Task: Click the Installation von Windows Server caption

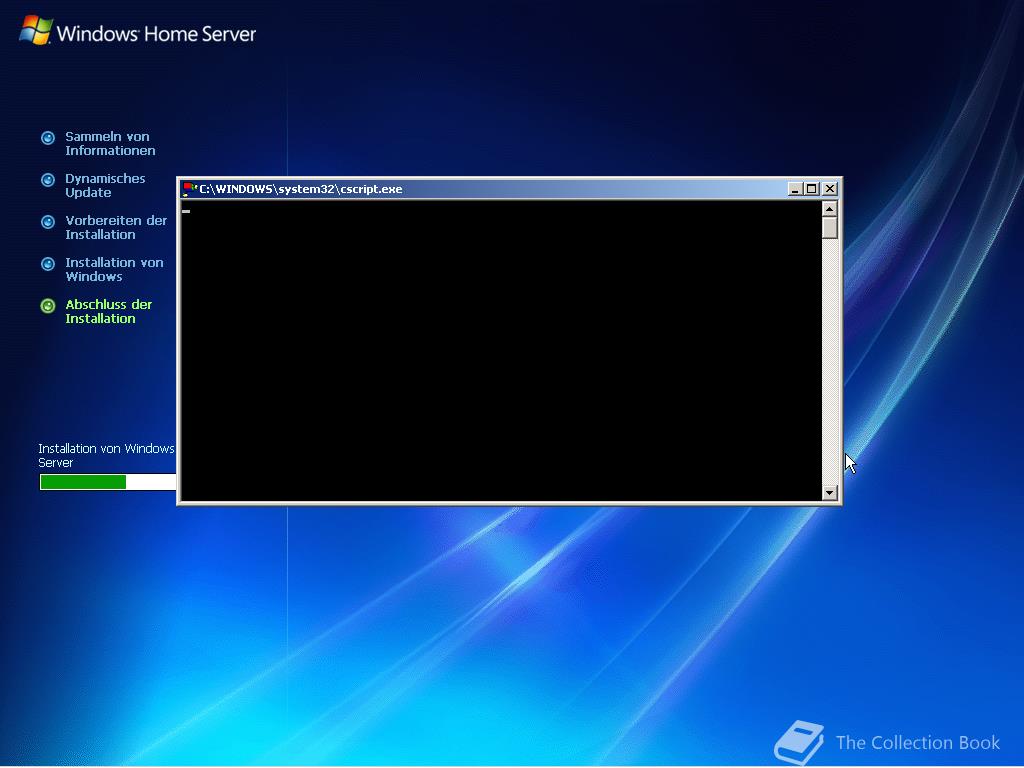Action: pos(106,455)
